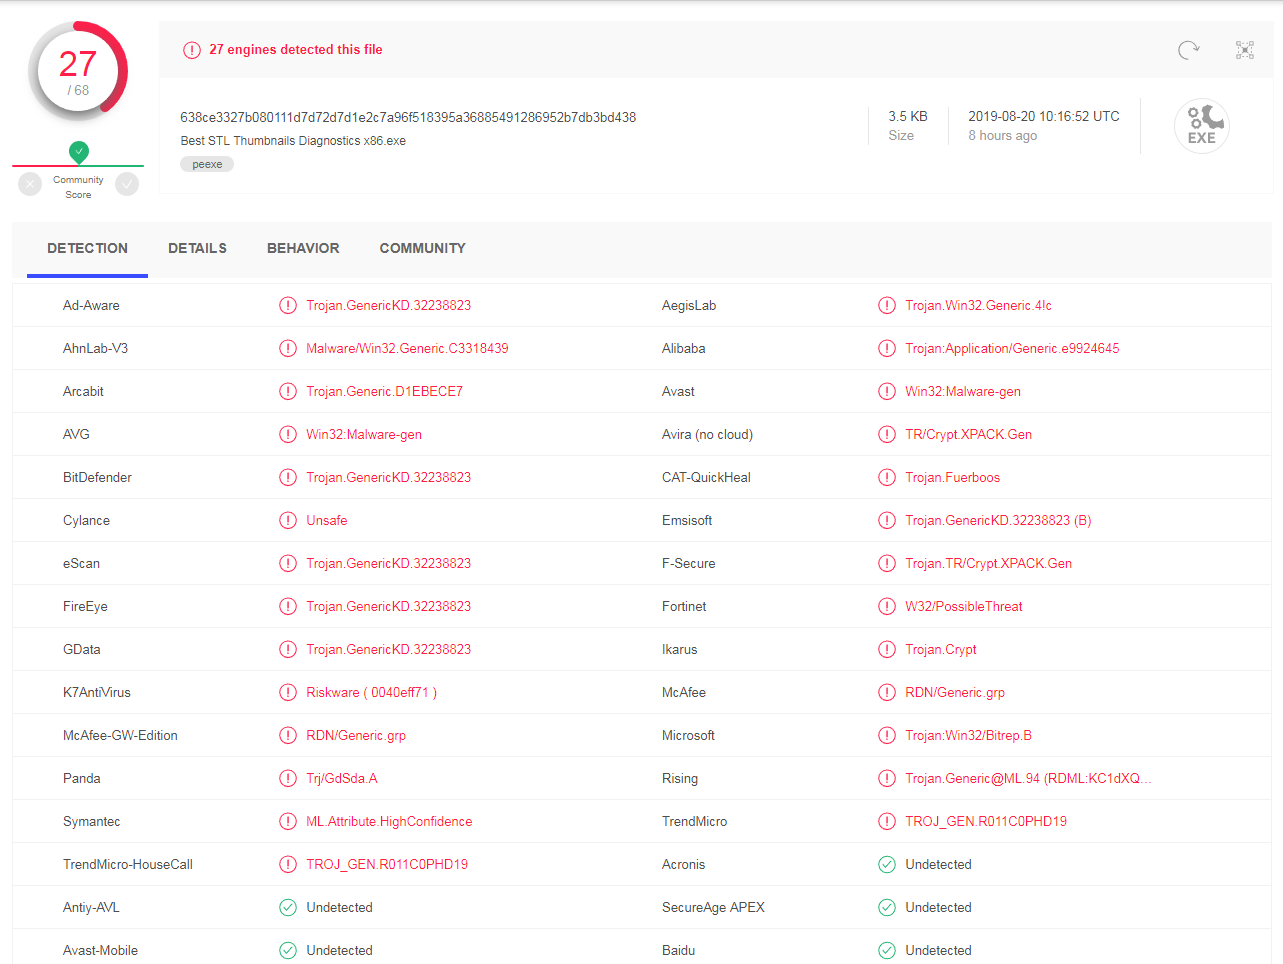This screenshot has height=964, width=1283.
Task: Click Trojan:Win32/Bitrep.B Microsoft result
Action: 969,736
